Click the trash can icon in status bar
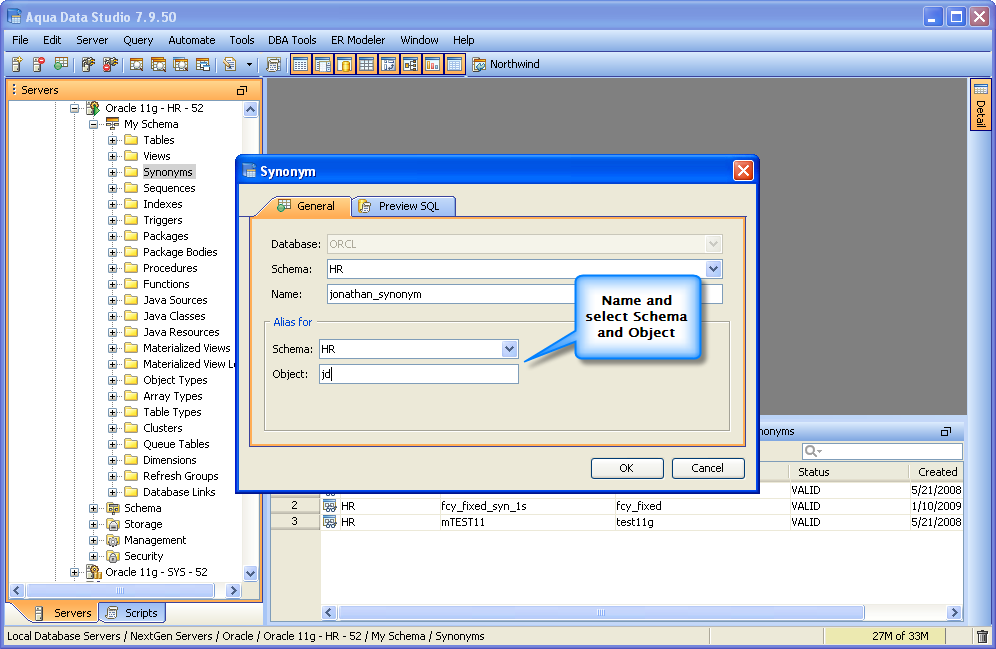The width and height of the screenshot is (996, 649). tap(982, 636)
